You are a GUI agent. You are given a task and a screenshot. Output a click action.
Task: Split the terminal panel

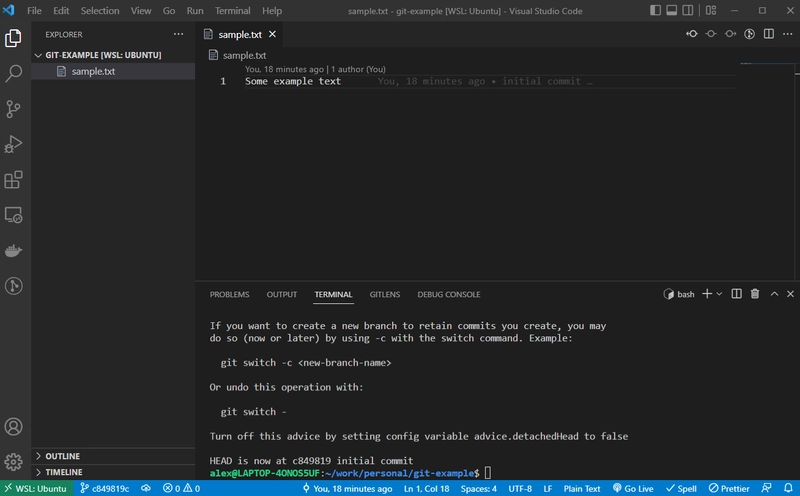736,293
